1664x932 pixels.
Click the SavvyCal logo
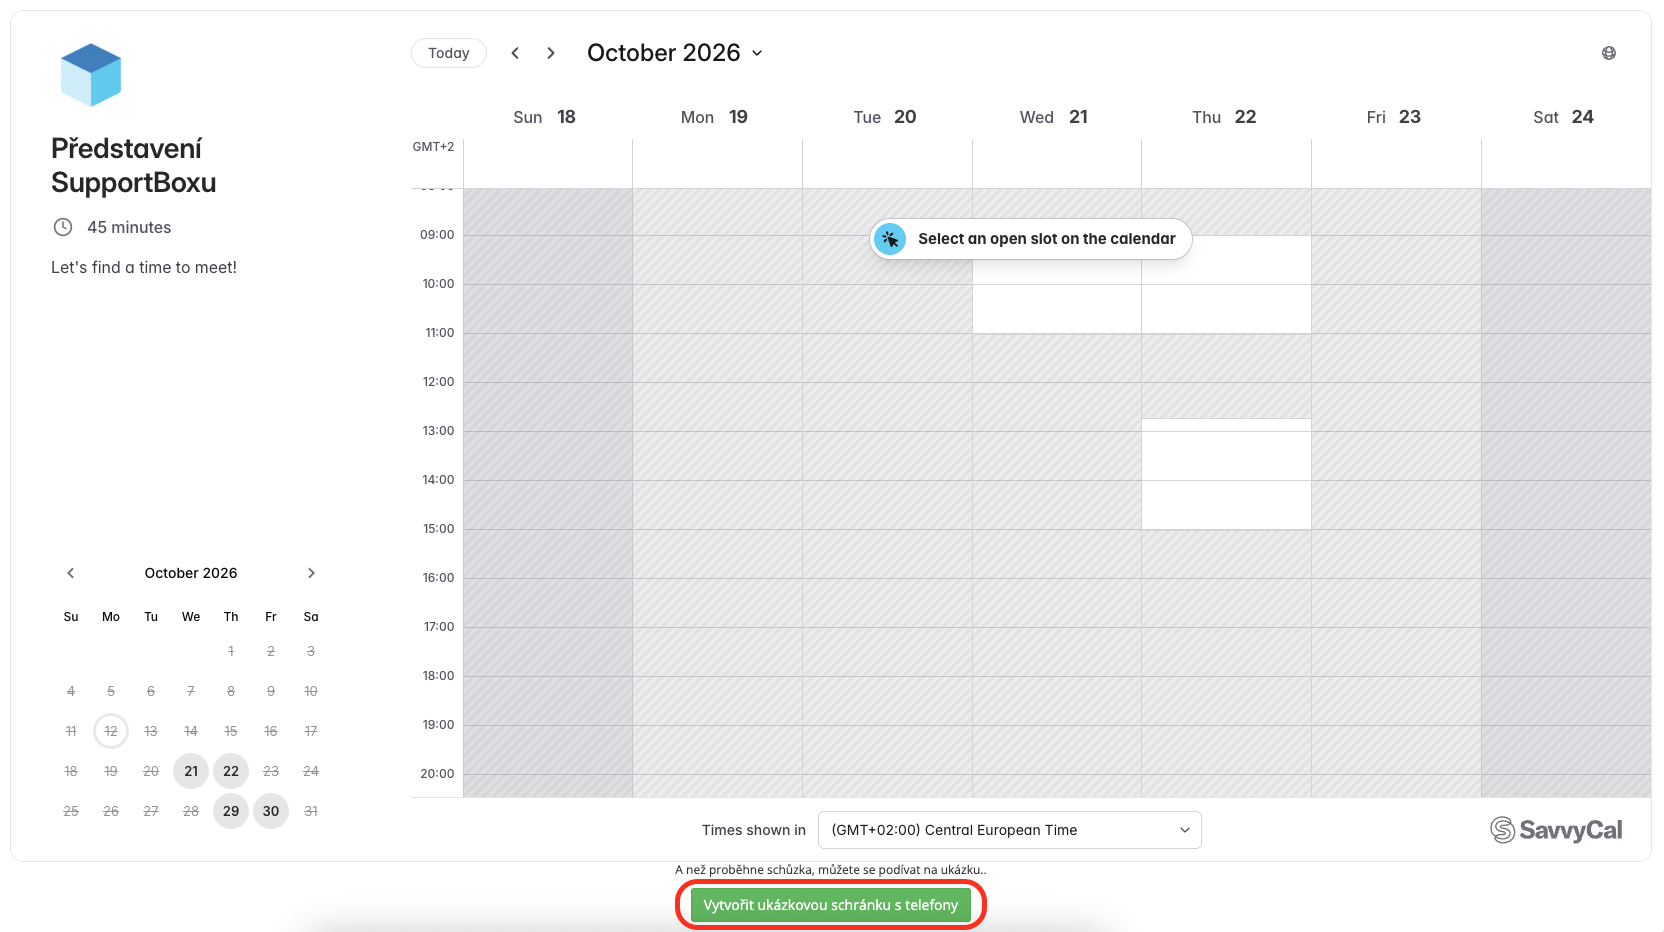(1556, 830)
